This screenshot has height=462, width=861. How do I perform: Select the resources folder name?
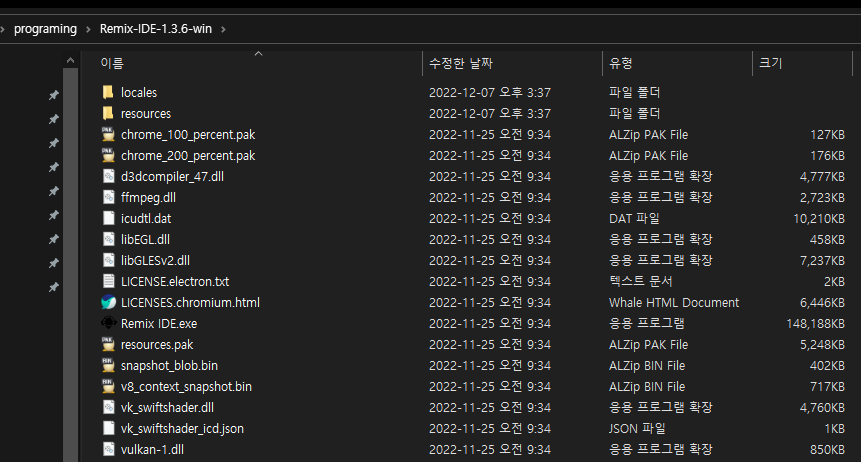(x=146, y=114)
